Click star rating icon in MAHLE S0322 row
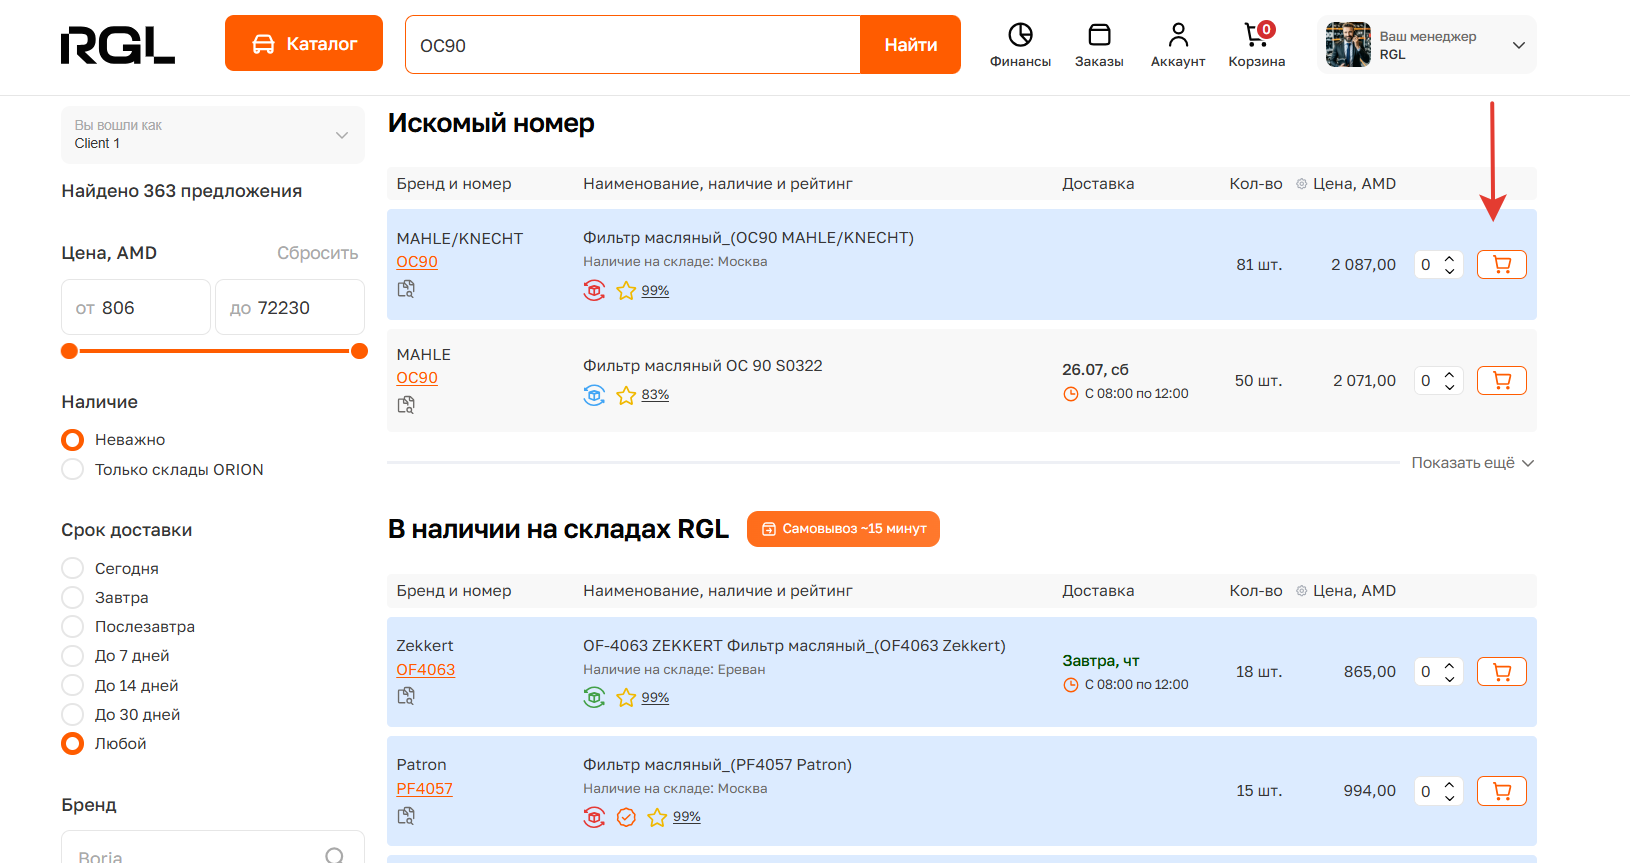 click(x=626, y=395)
